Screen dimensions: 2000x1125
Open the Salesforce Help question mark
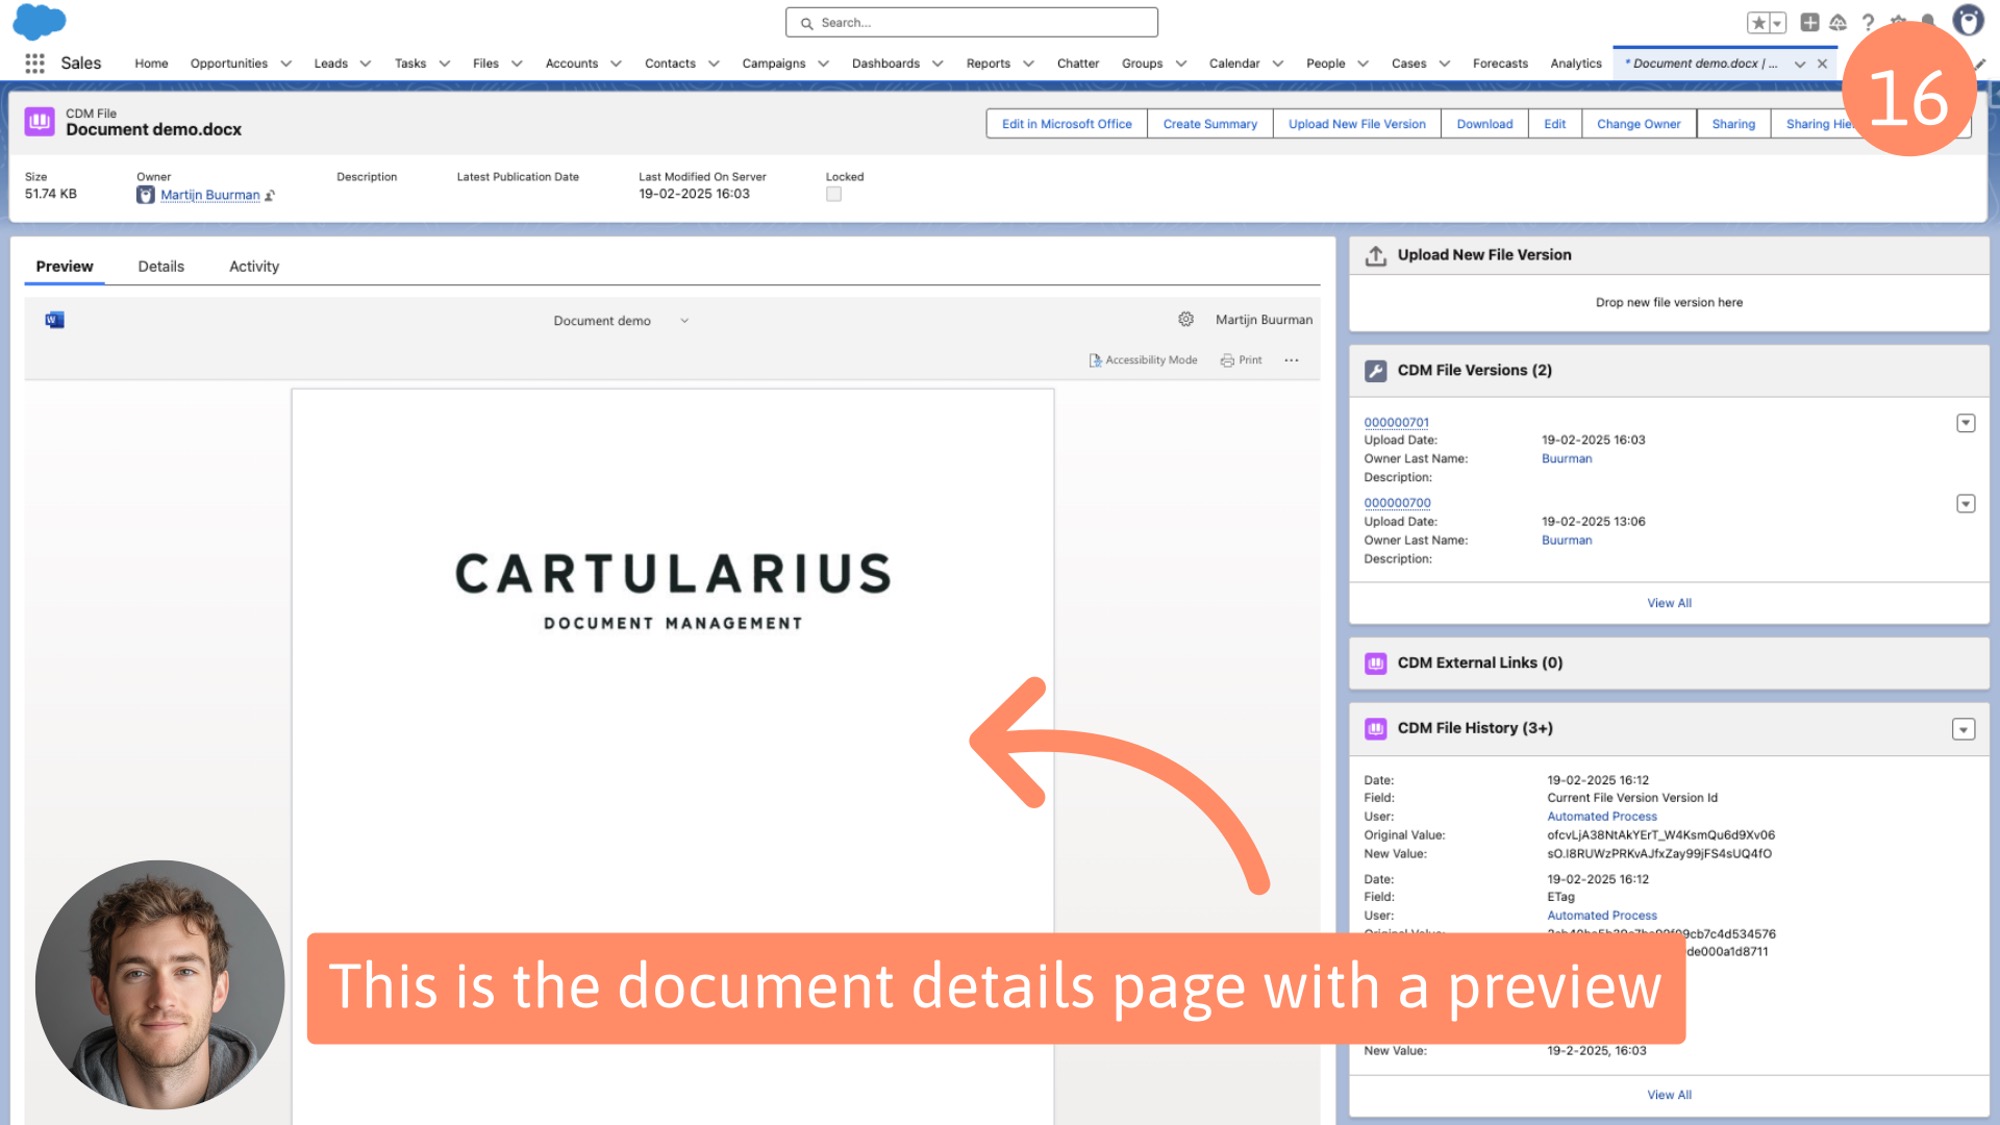[1867, 22]
